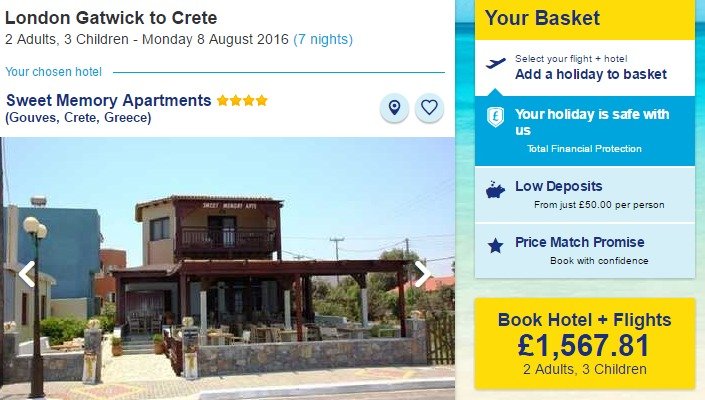Click the hotel four-star rating

(242, 100)
